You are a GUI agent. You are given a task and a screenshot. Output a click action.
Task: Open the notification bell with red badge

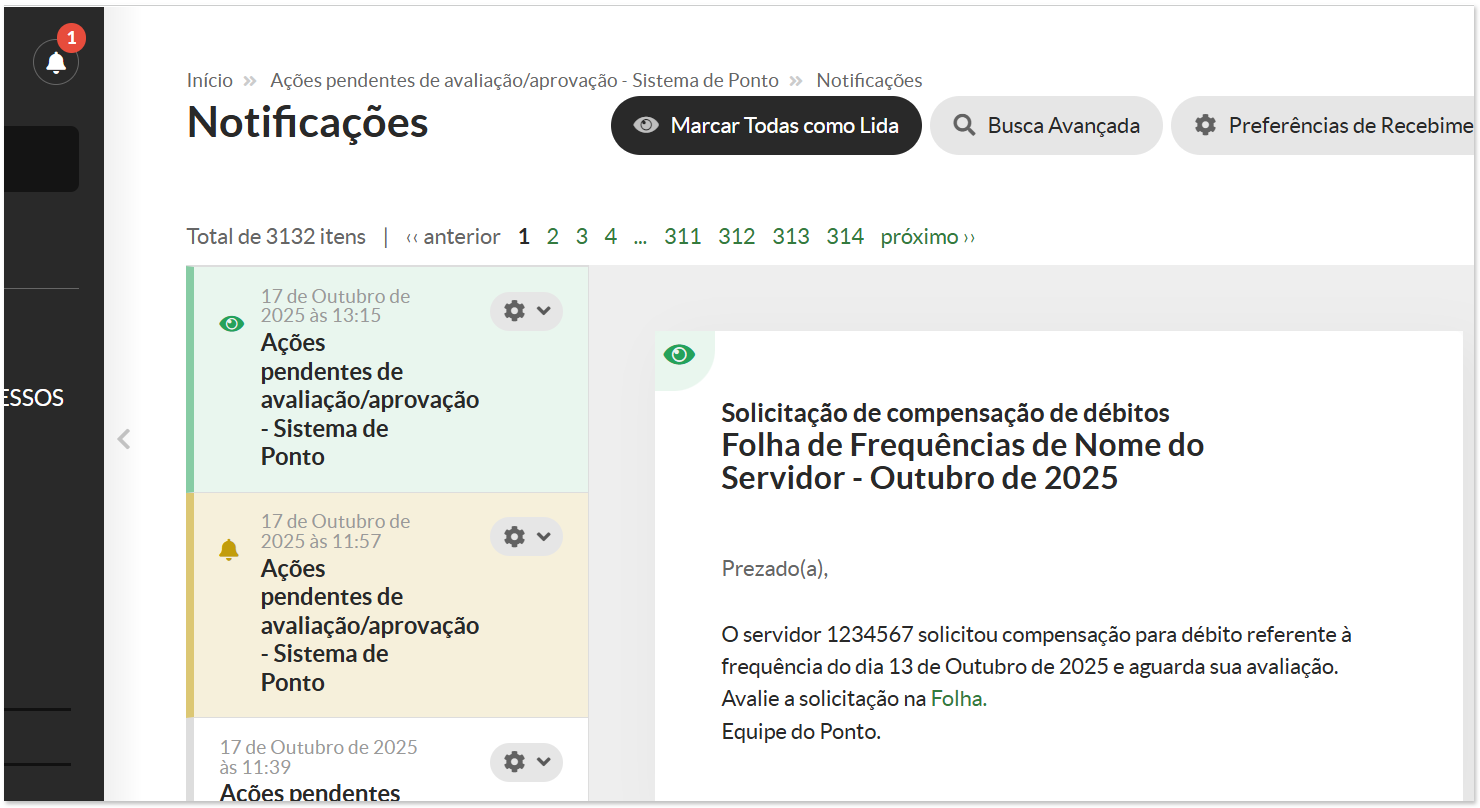tap(56, 62)
